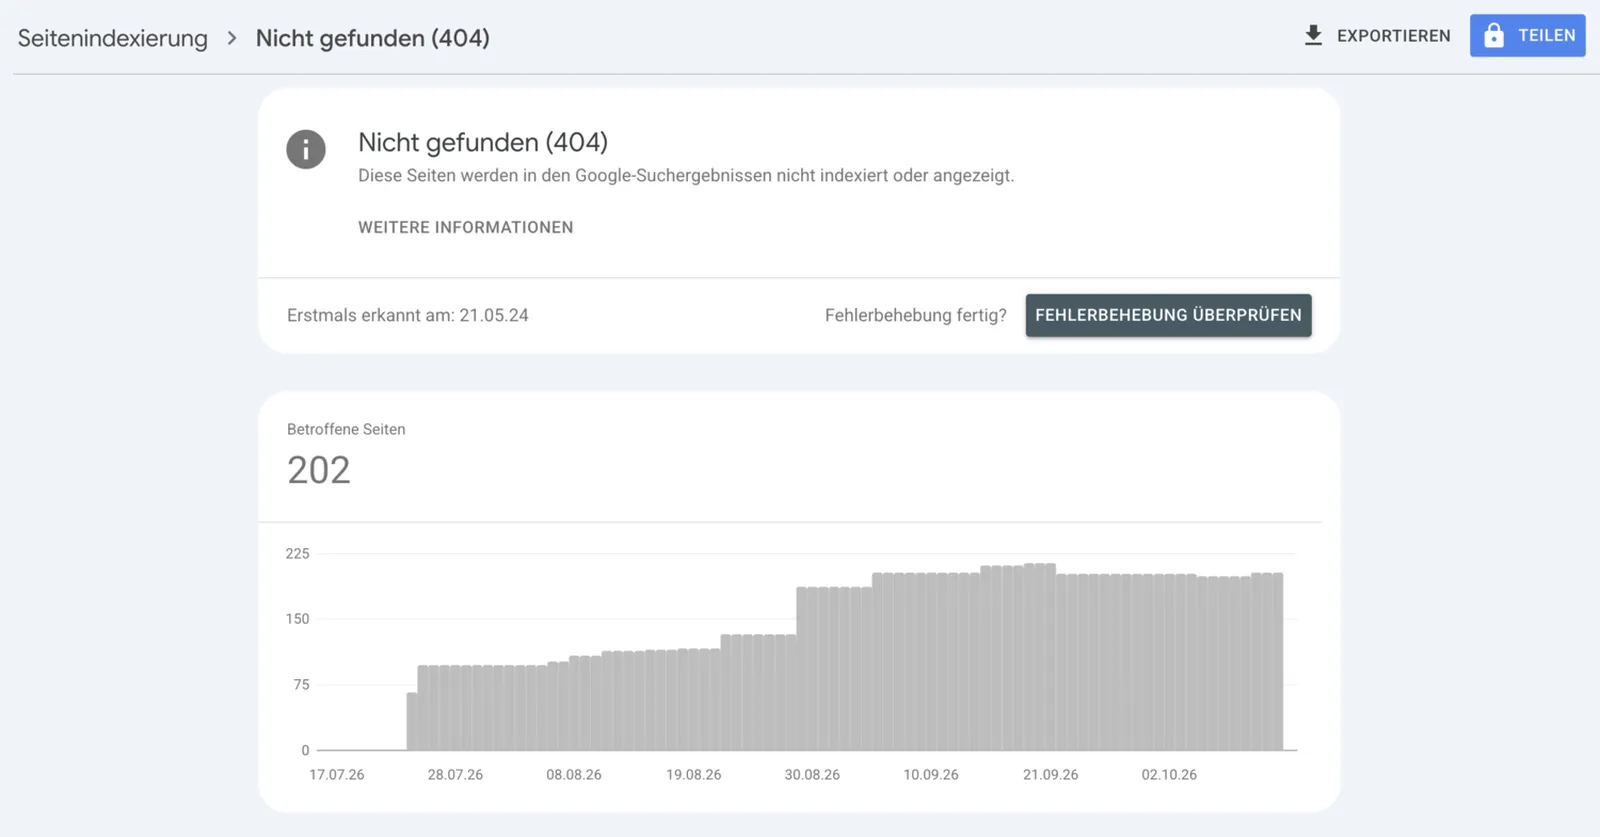Click the 17.07.26 date on chart axis
Screen dimensions: 1600x837
(x=337, y=775)
